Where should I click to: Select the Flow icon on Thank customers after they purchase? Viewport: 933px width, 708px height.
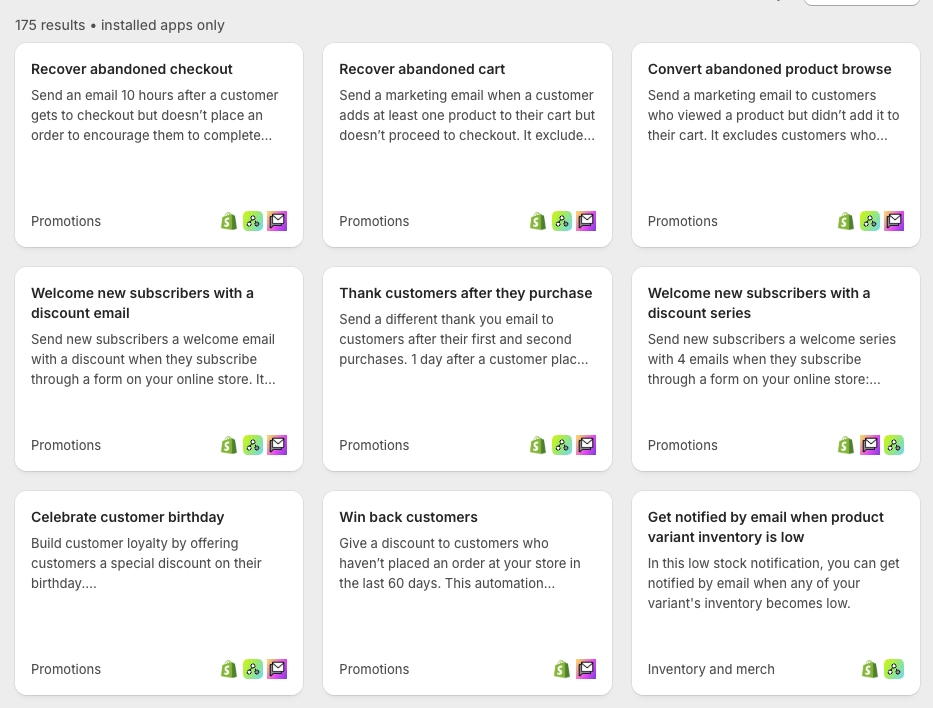(562, 445)
